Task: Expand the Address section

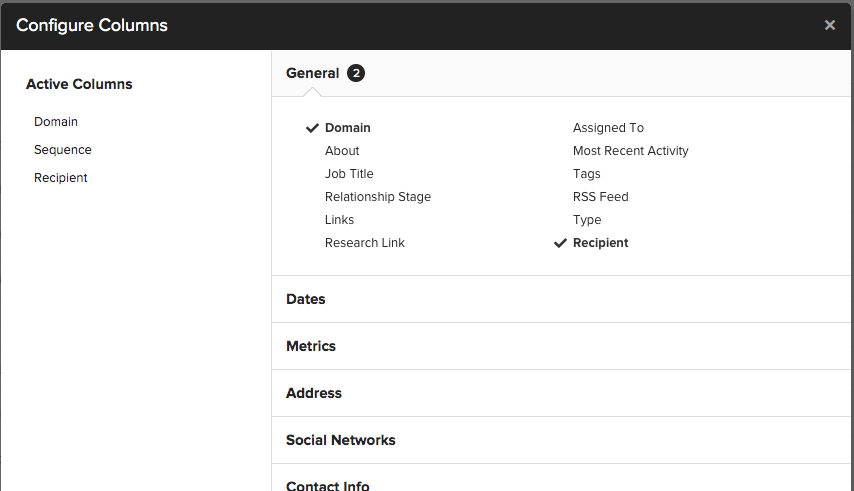Action: tap(314, 393)
